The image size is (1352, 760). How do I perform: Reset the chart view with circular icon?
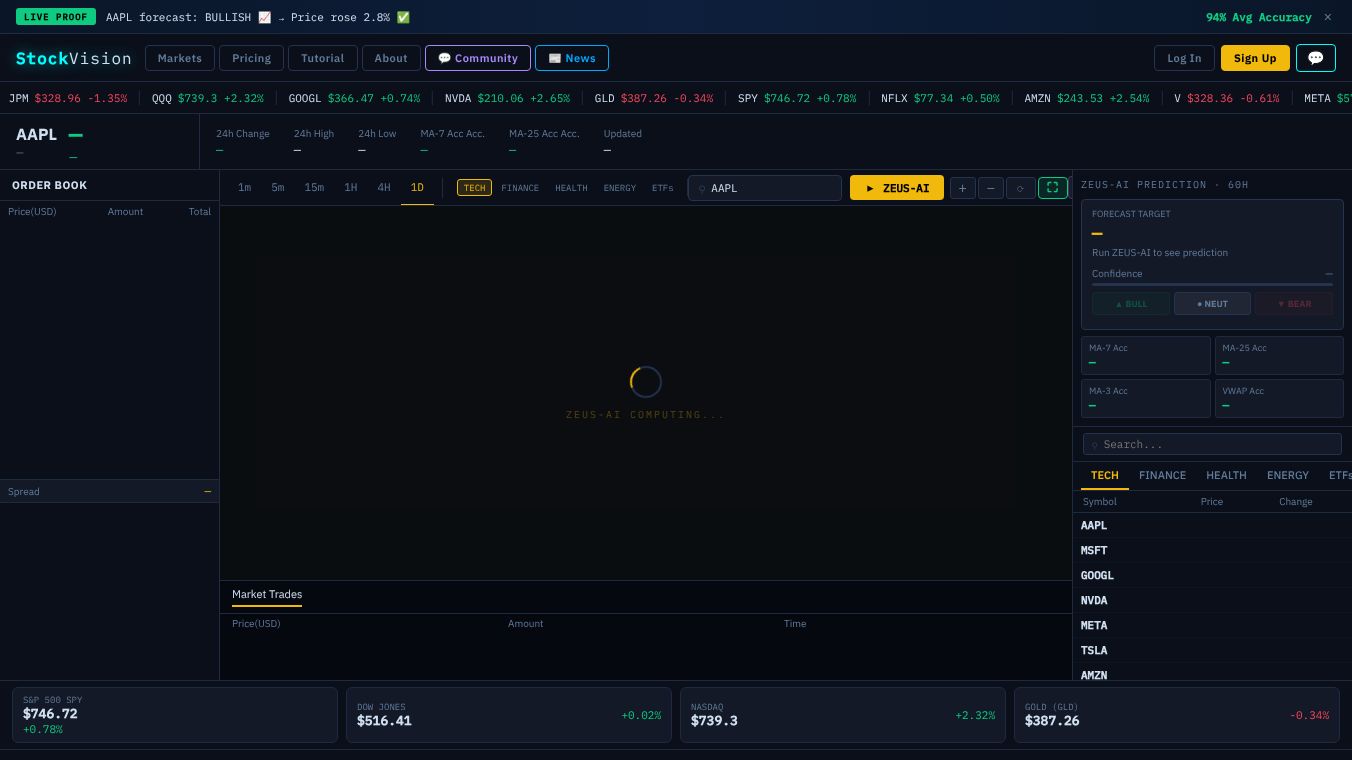pyautogui.click(x=1020, y=188)
